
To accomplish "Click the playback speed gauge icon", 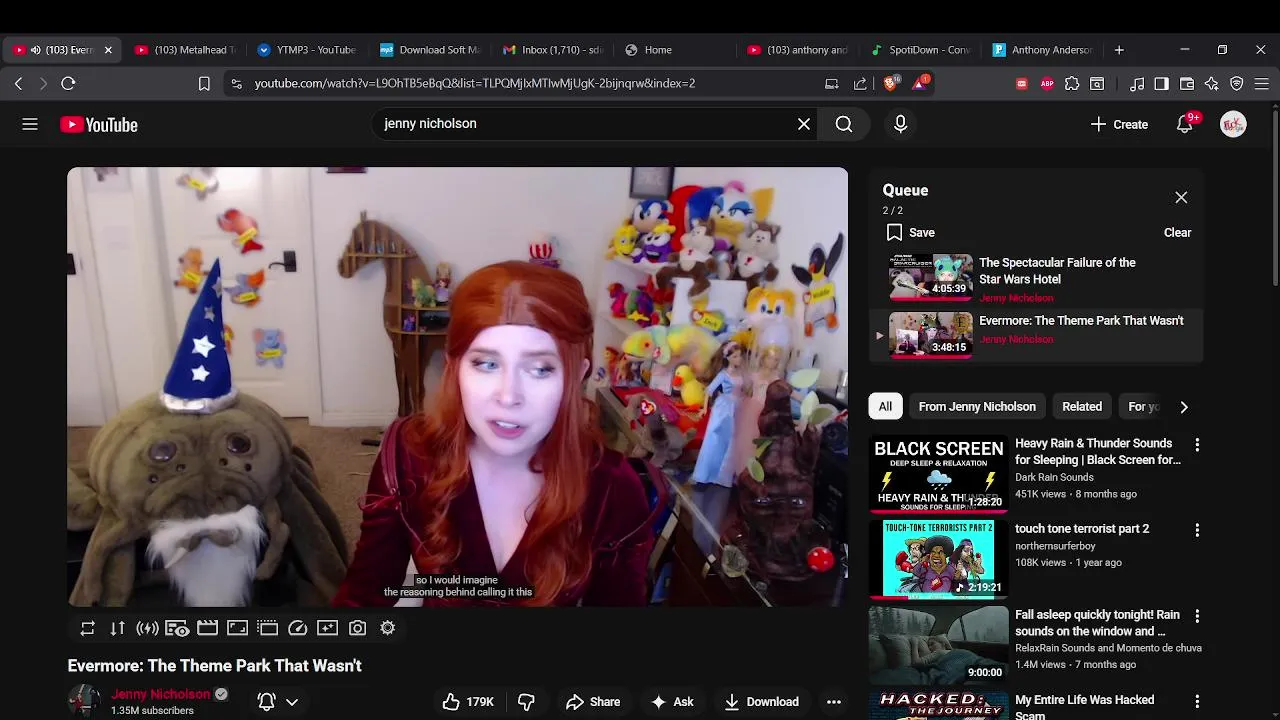I will coord(297,628).
